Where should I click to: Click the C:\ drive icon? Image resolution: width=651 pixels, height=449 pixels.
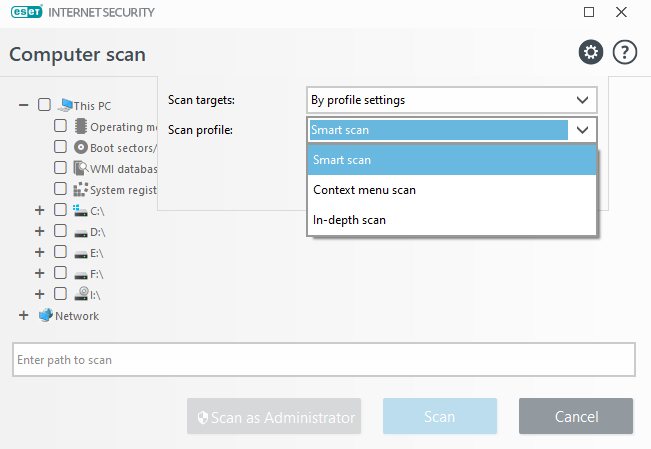coord(80,211)
